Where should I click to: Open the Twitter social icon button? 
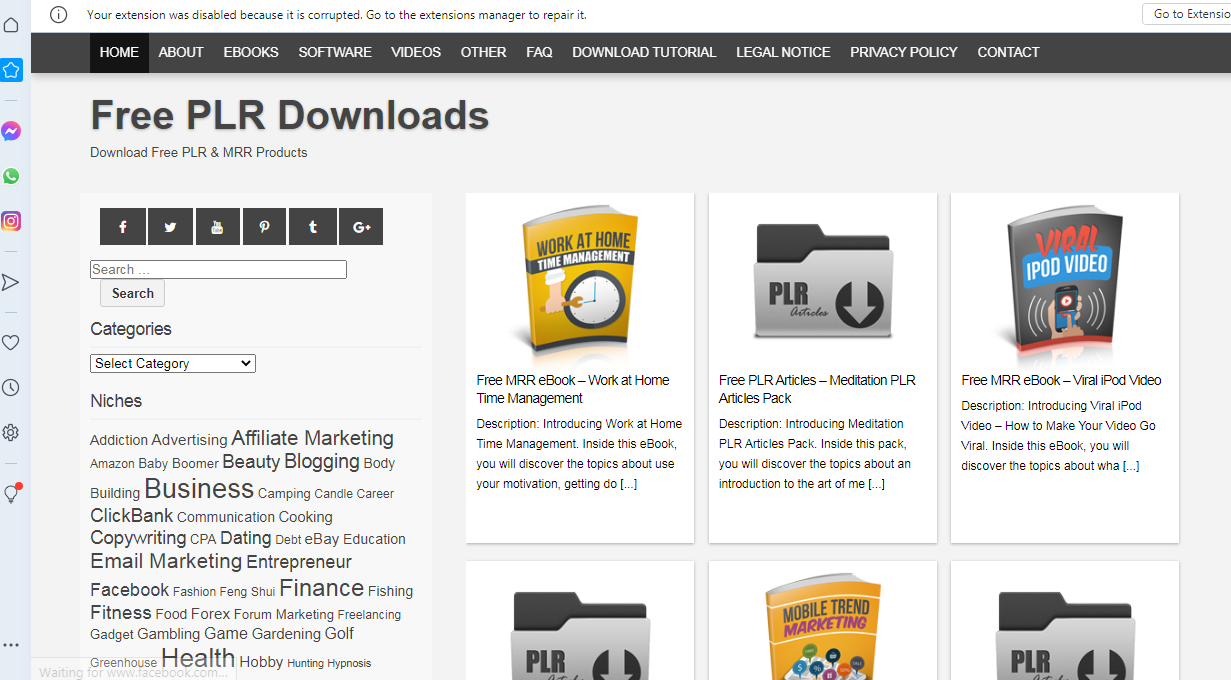pos(170,227)
